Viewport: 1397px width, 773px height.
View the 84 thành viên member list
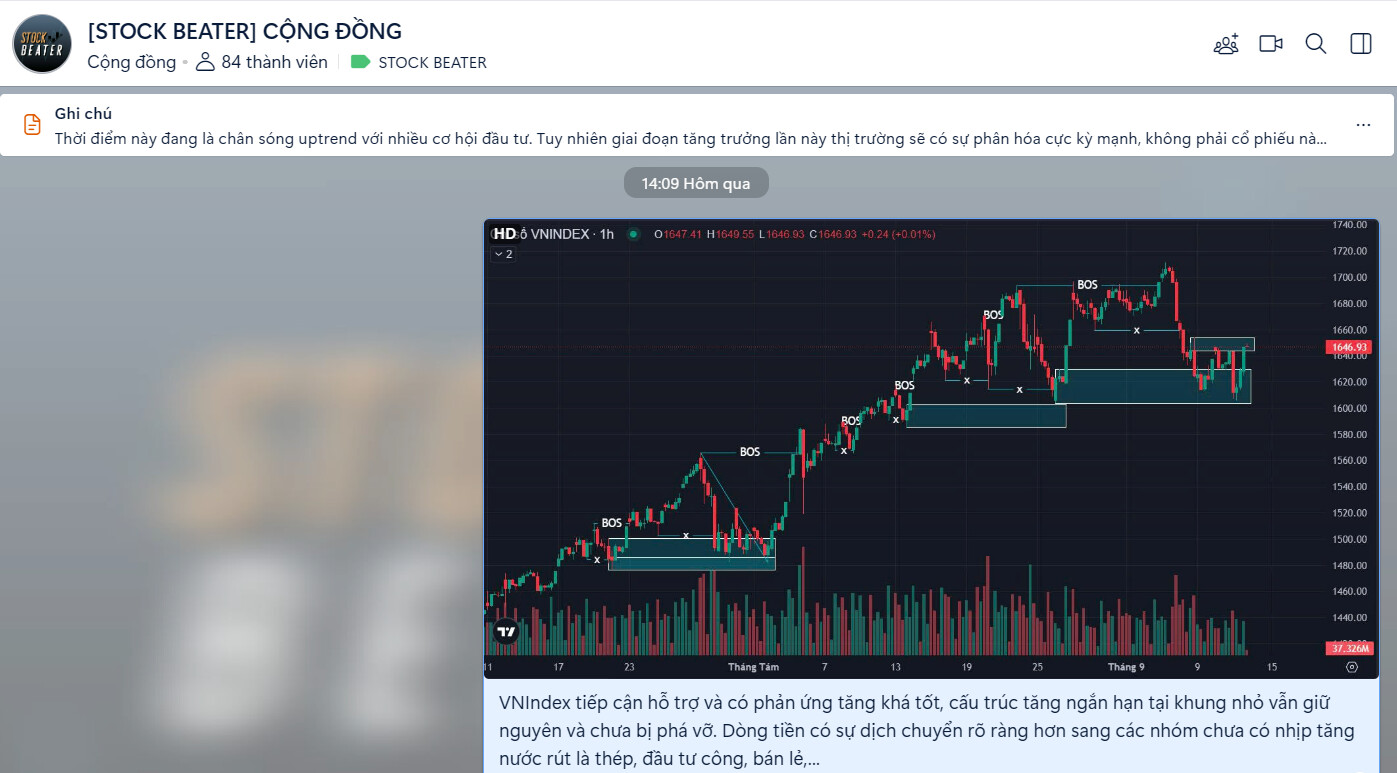coord(263,62)
